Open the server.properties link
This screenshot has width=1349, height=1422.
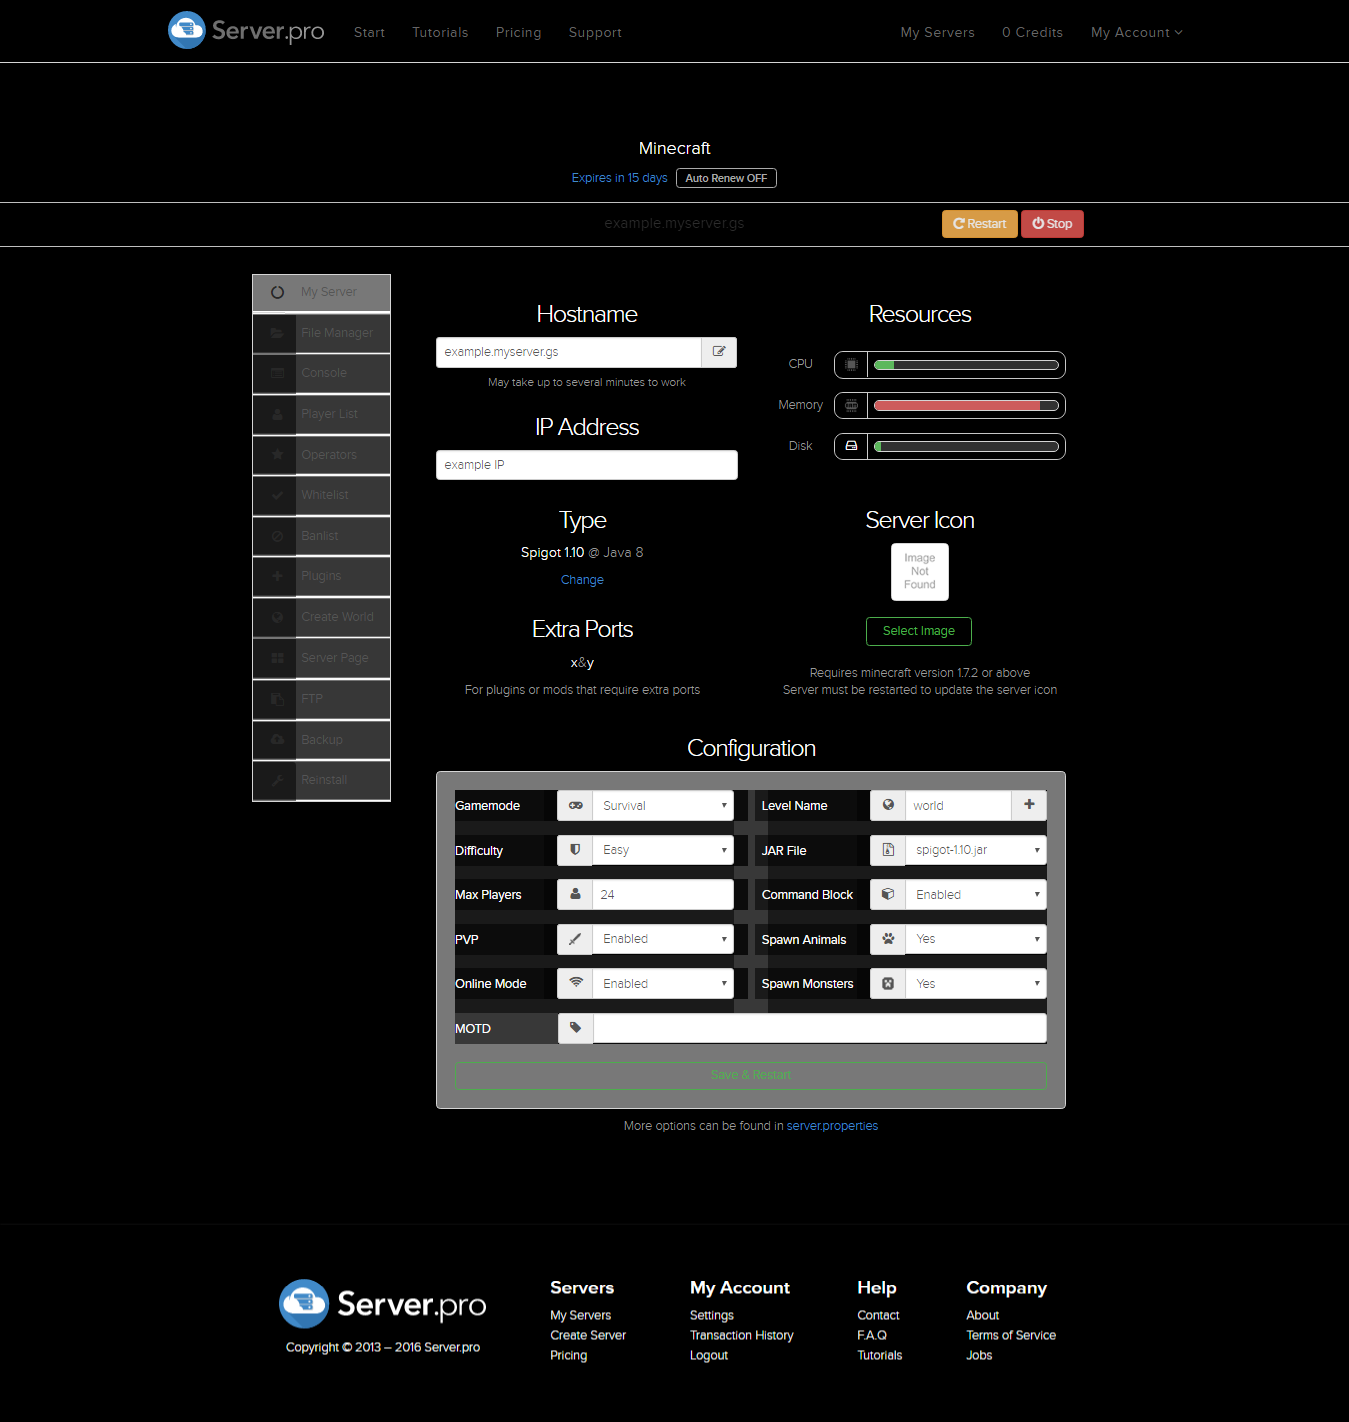(x=832, y=1125)
